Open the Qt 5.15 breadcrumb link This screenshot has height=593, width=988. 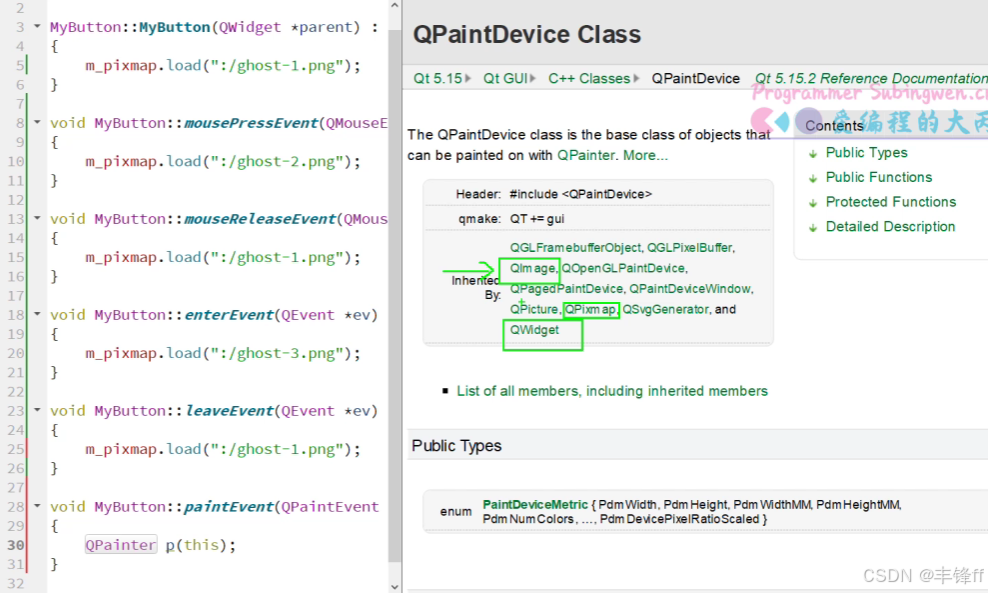pyautogui.click(x=437, y=79)
